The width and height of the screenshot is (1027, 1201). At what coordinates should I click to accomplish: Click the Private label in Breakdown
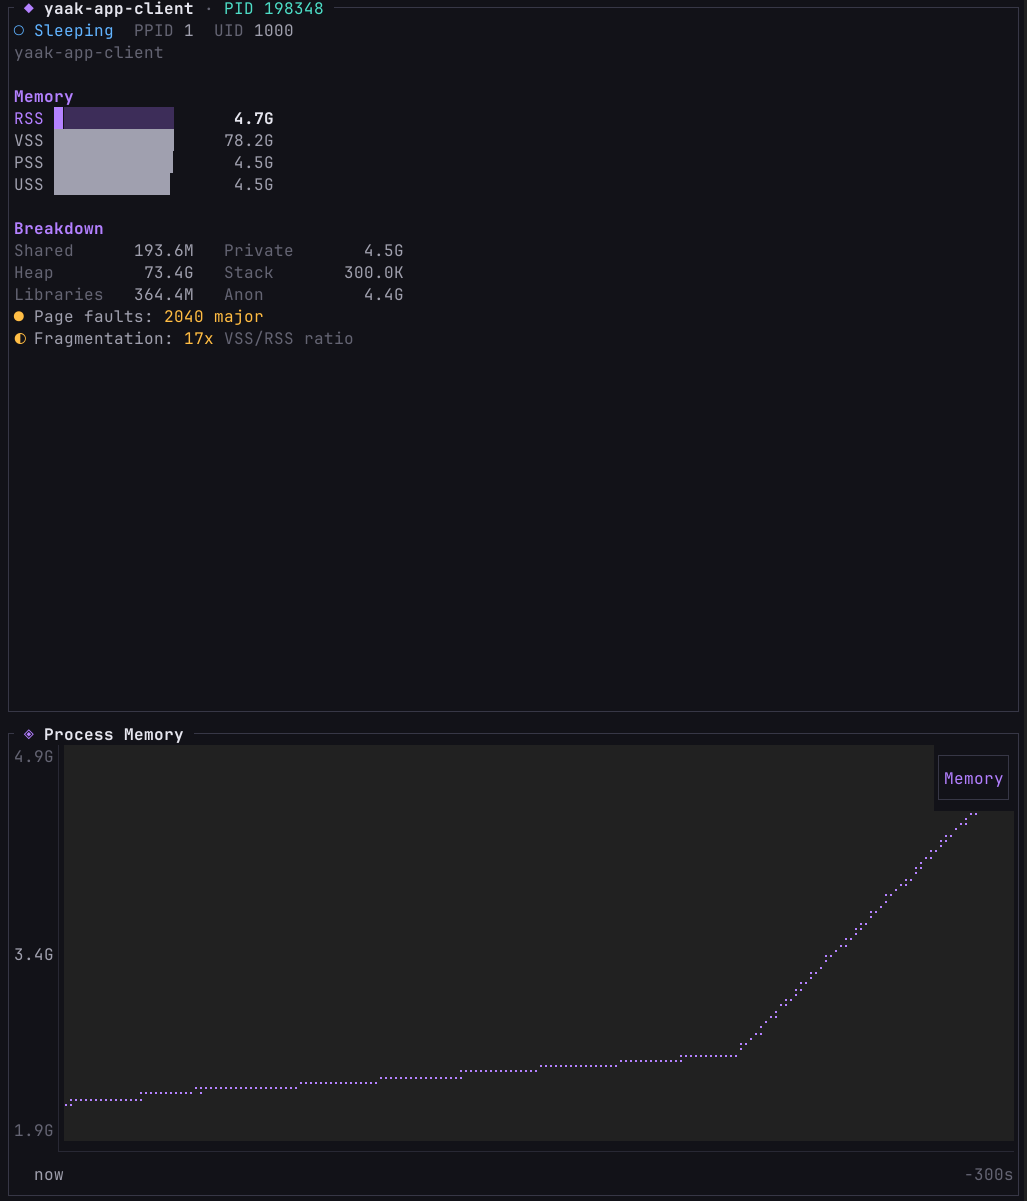tap(259, 251)
